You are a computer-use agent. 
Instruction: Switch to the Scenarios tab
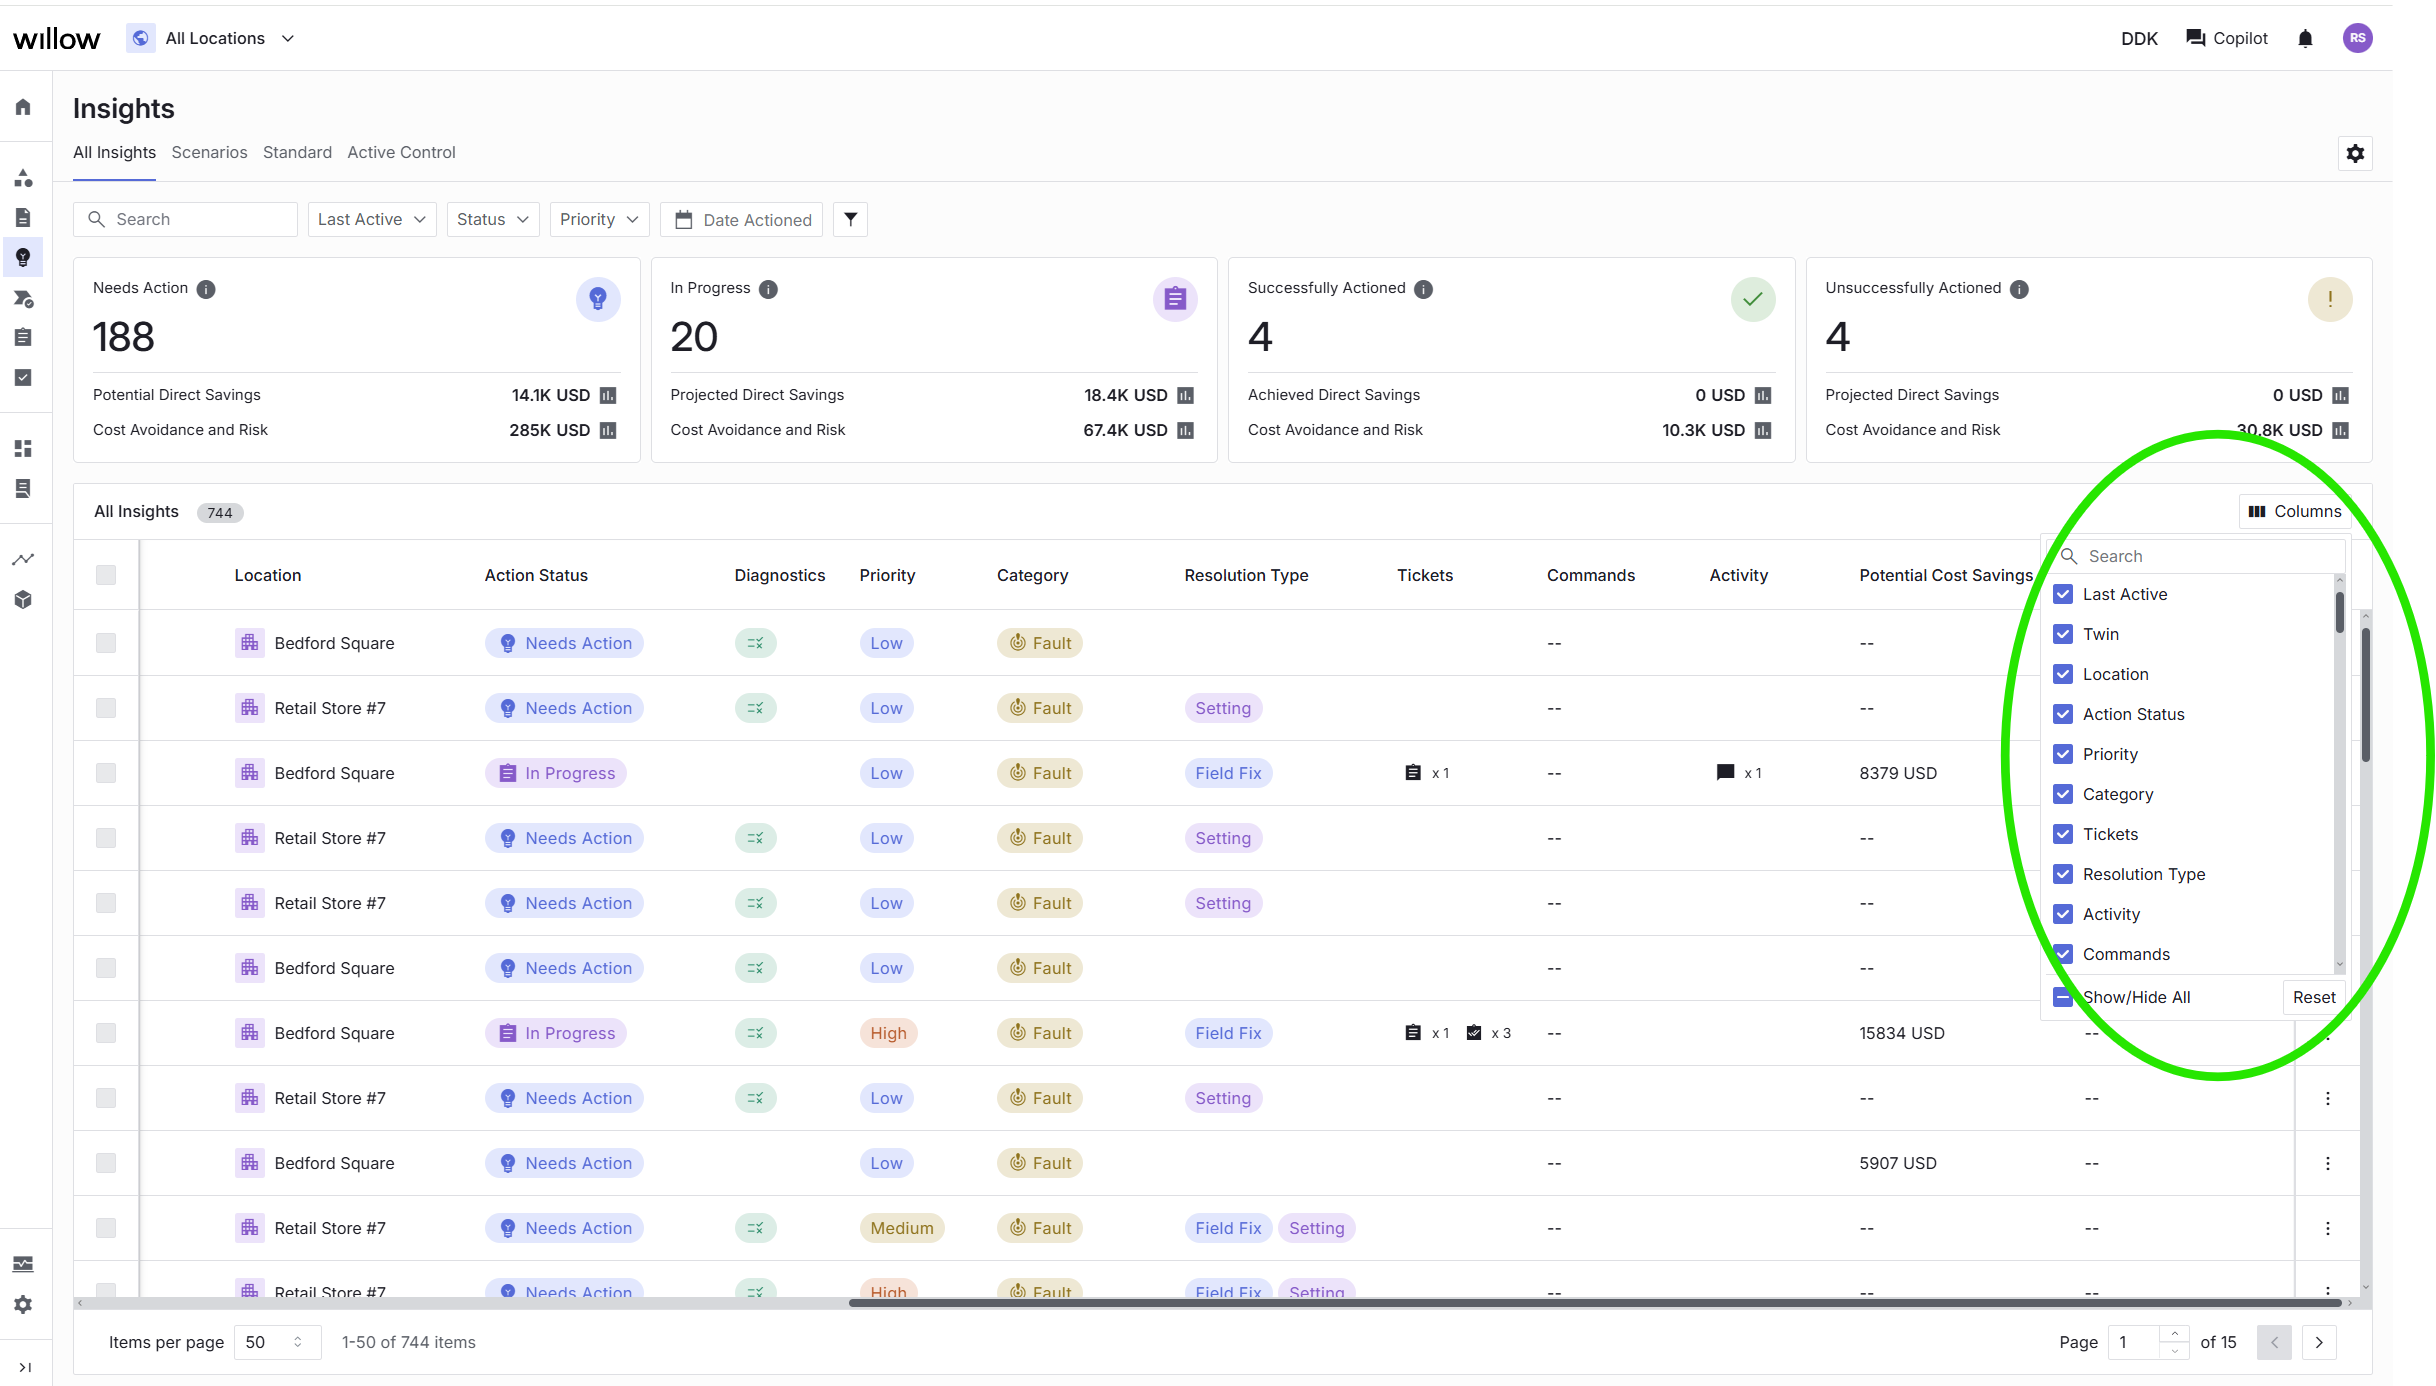point(209,152)
